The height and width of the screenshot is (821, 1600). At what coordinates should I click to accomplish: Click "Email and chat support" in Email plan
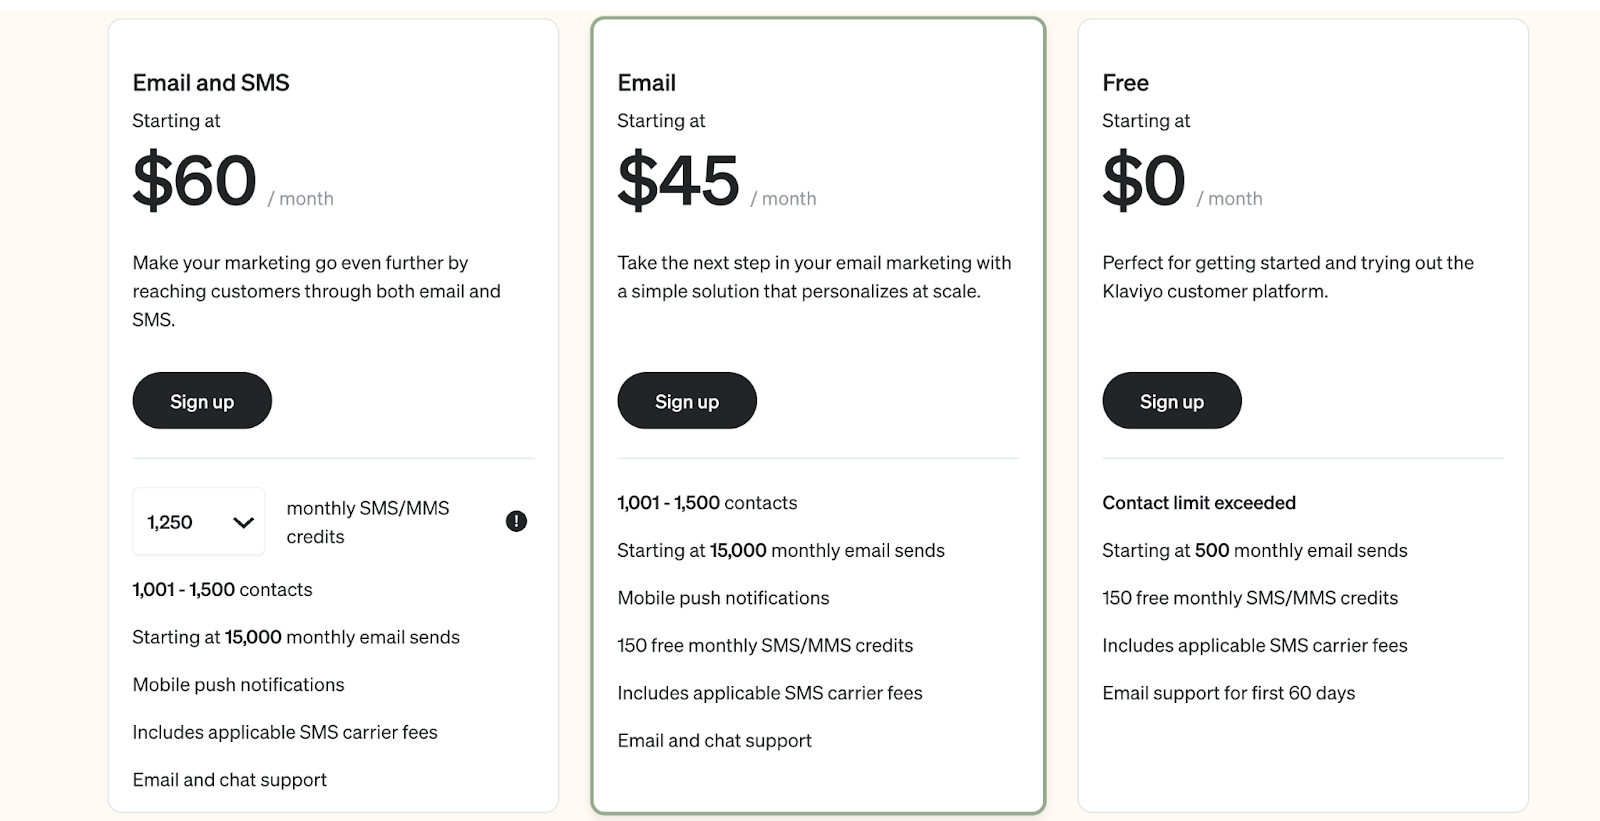point(714,741)
